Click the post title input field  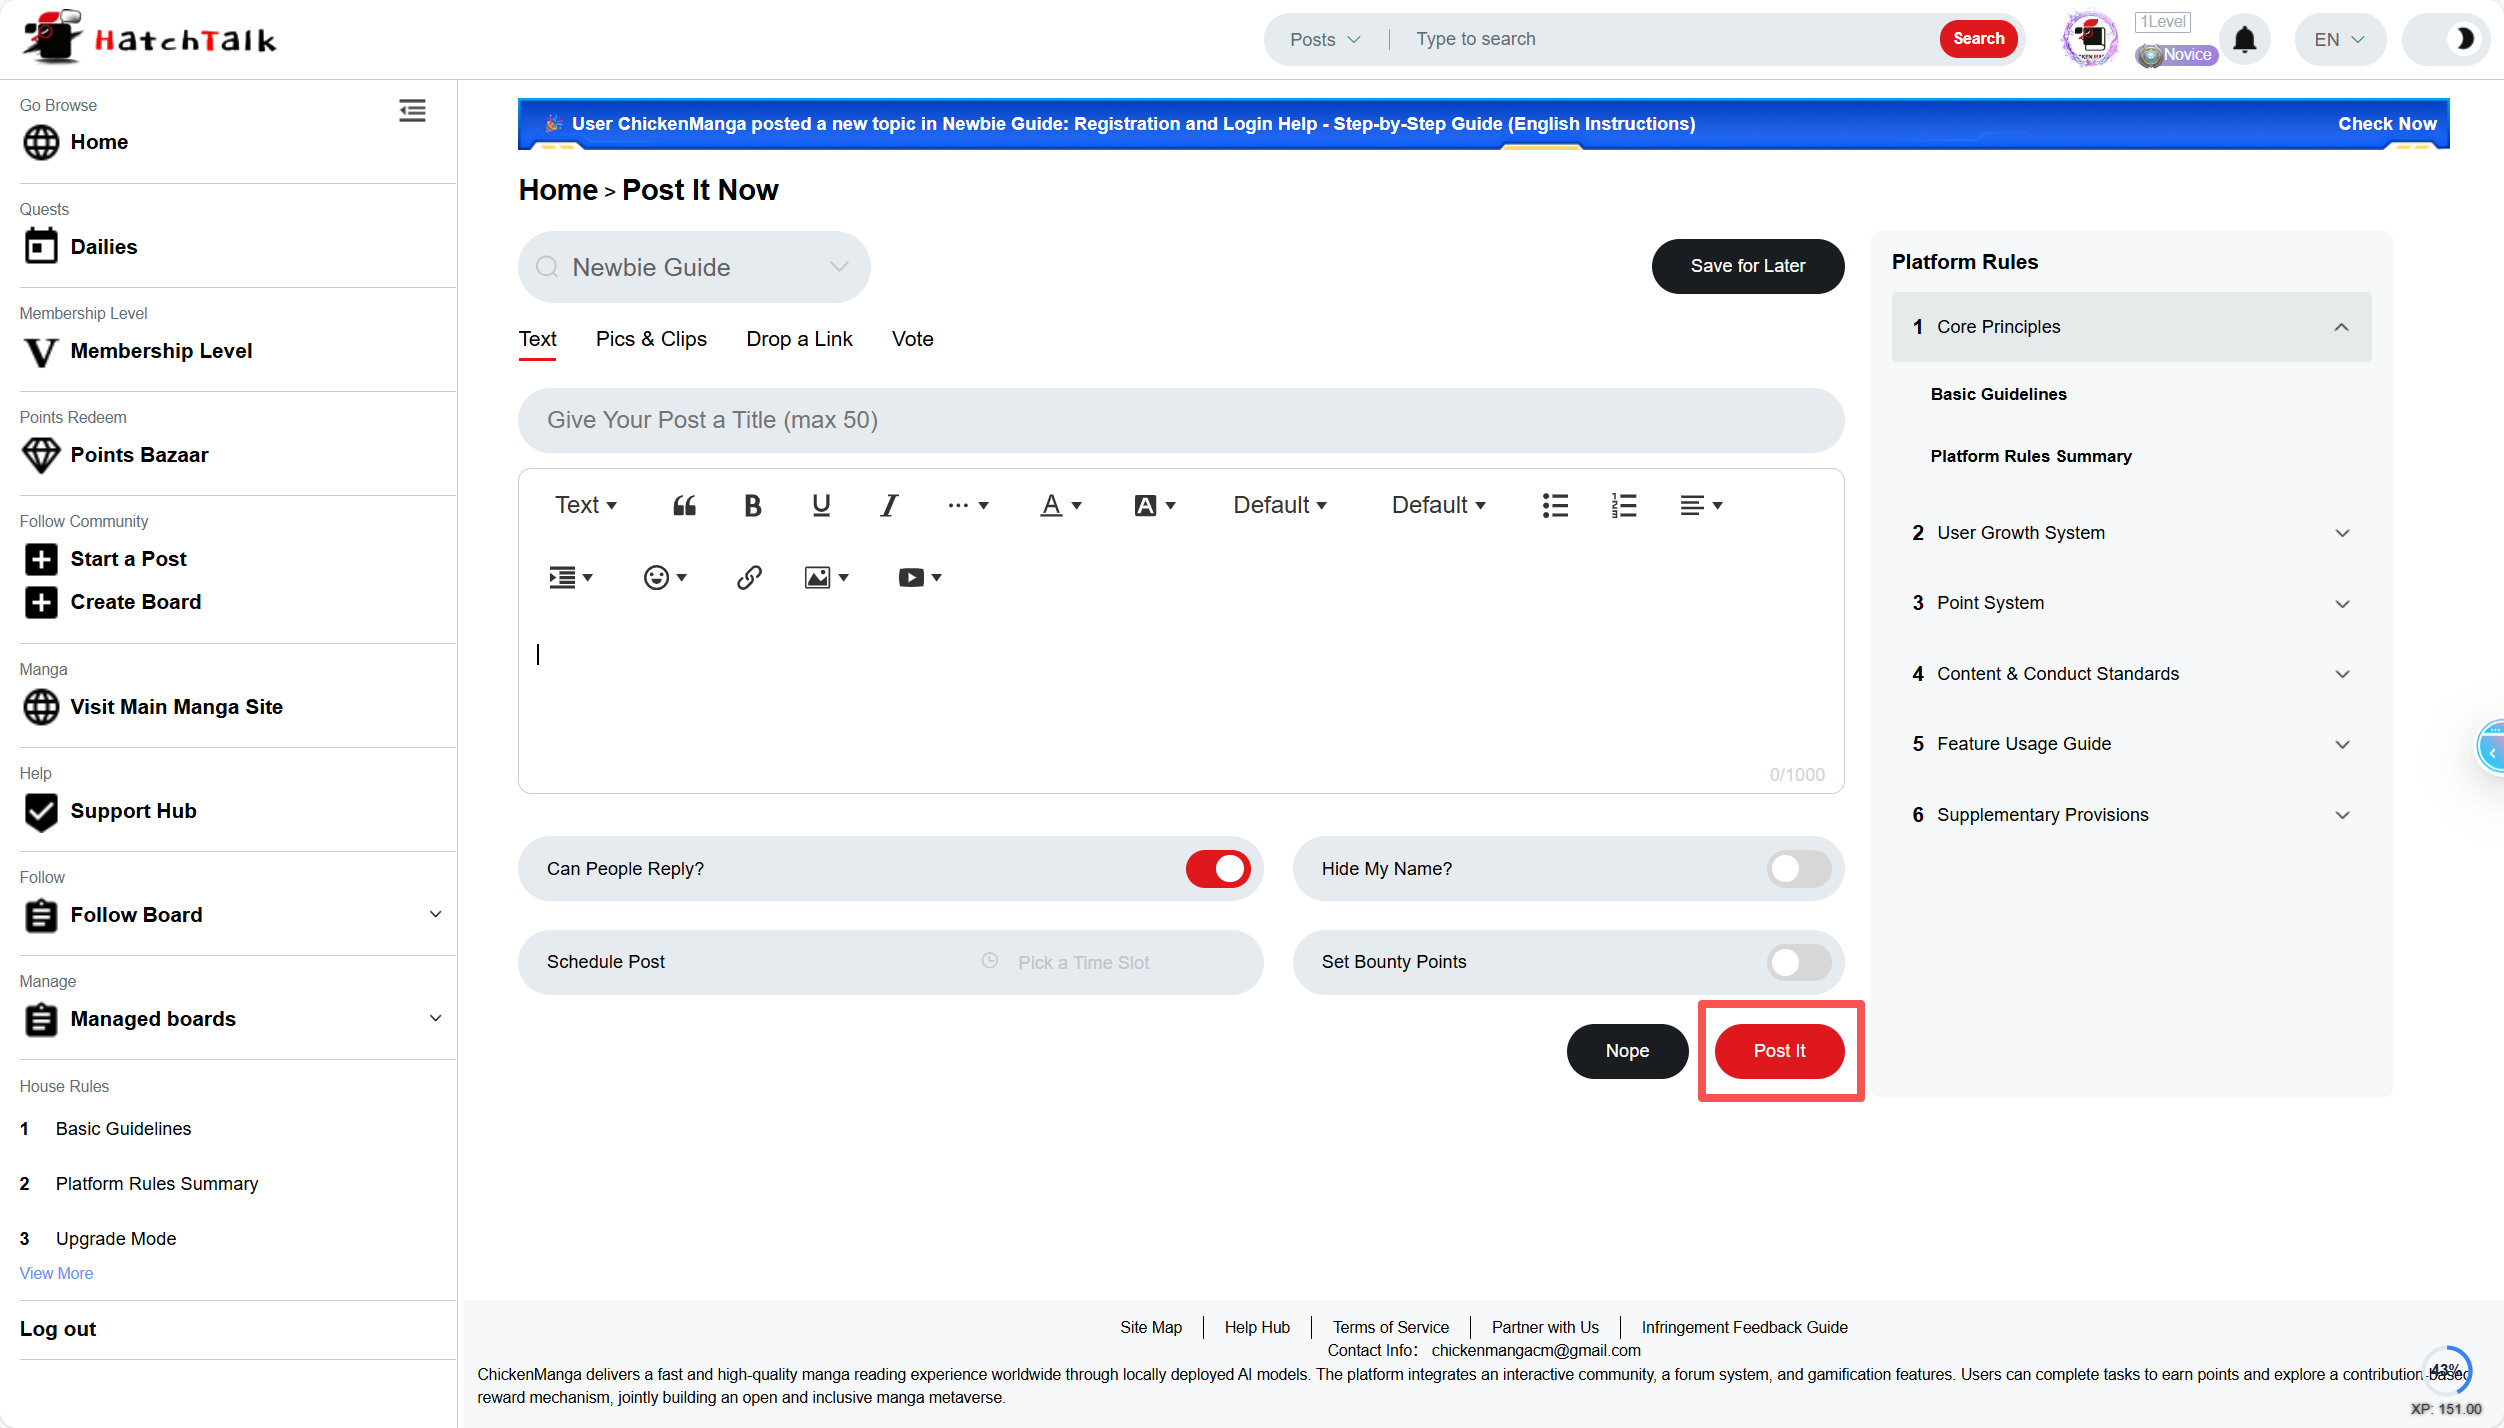click(x=1180, y=420)
